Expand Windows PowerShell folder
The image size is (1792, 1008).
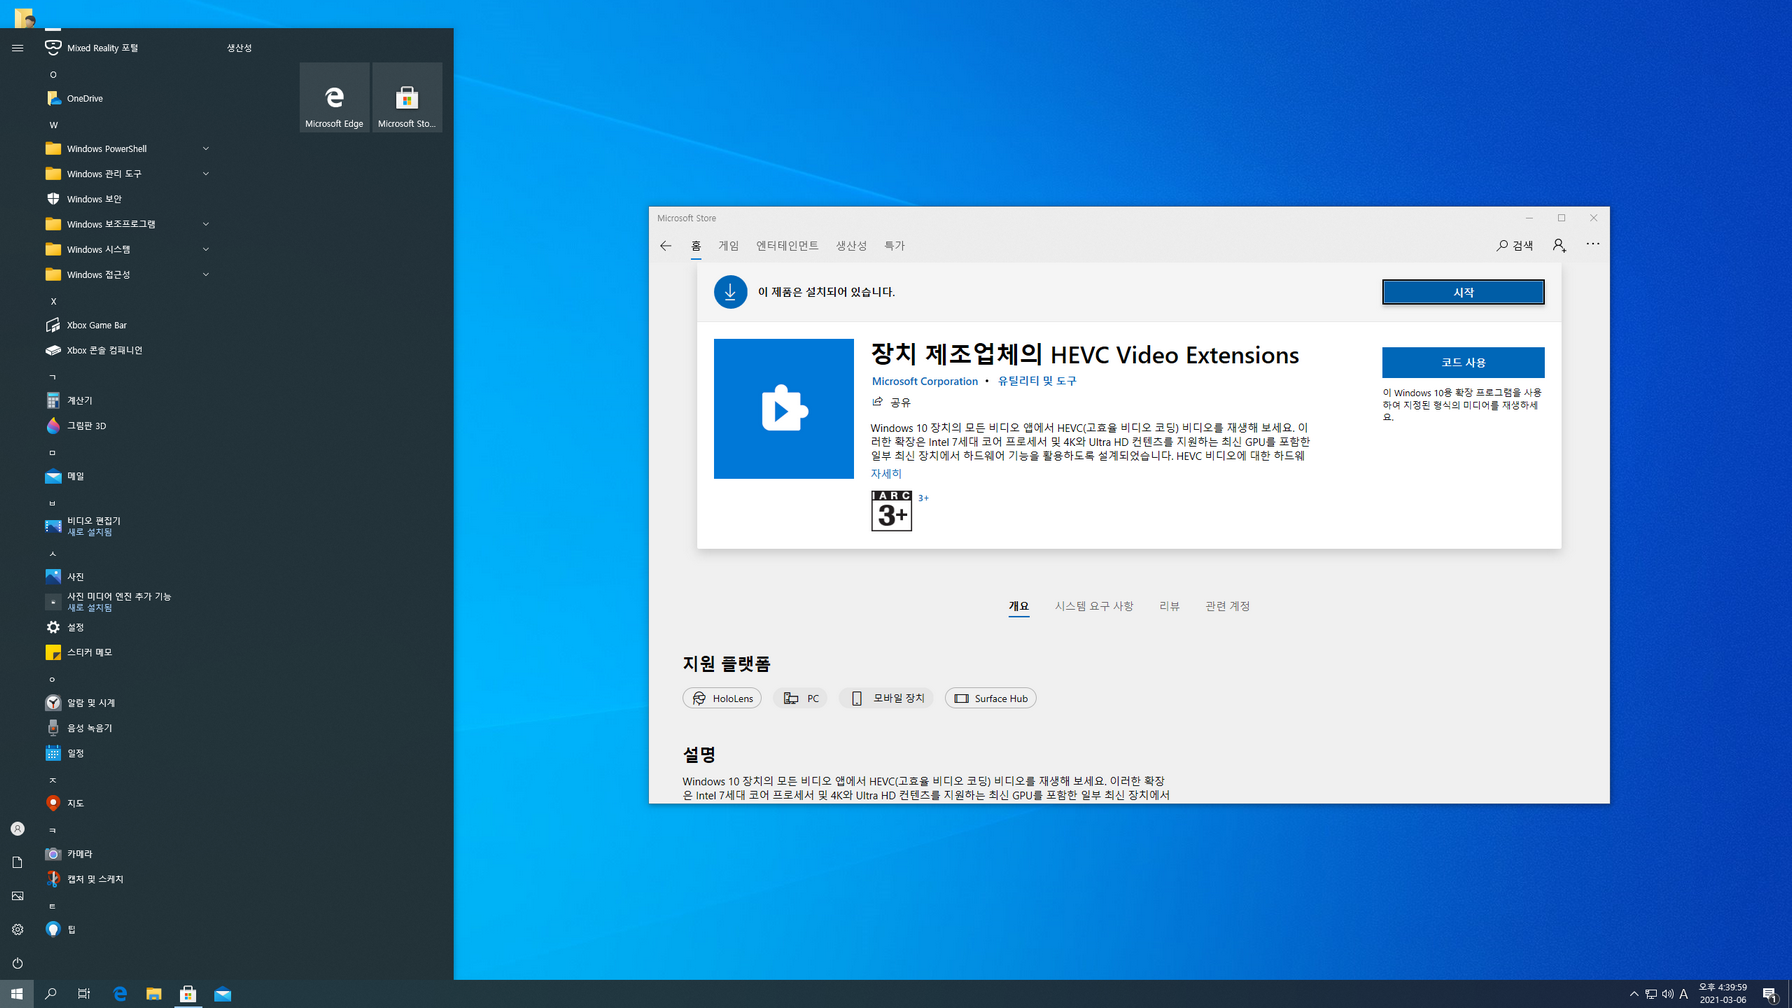[x=128, y=149]
